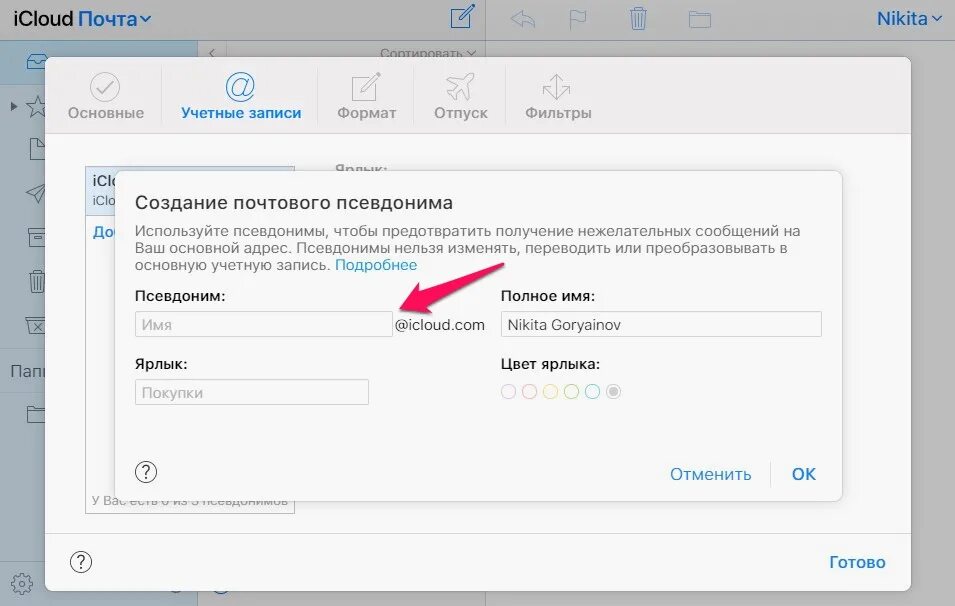Image resolution: width=955 pixels, height=606 pixels.
Task: Compose a new mail message
Action: pos(462,18)
